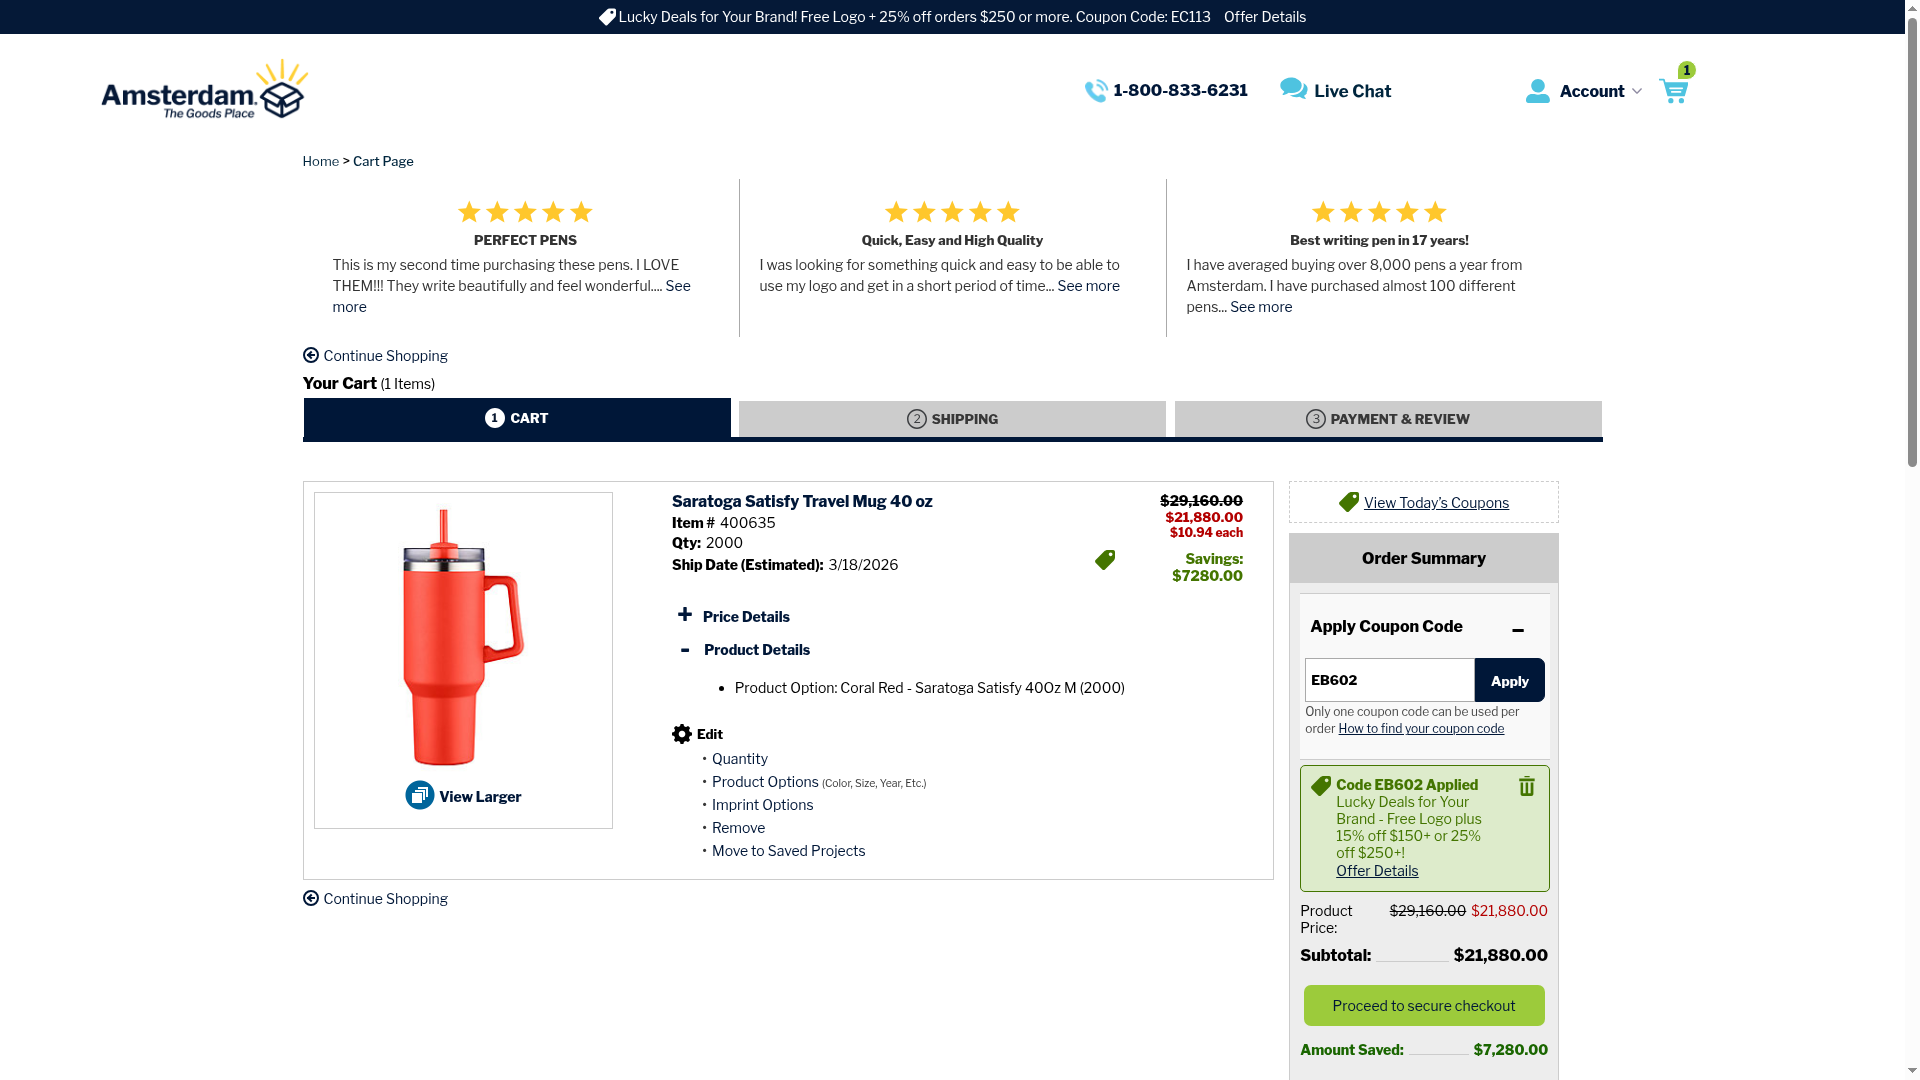
Task: Expand the Price Details section
Action: (685, 615)
